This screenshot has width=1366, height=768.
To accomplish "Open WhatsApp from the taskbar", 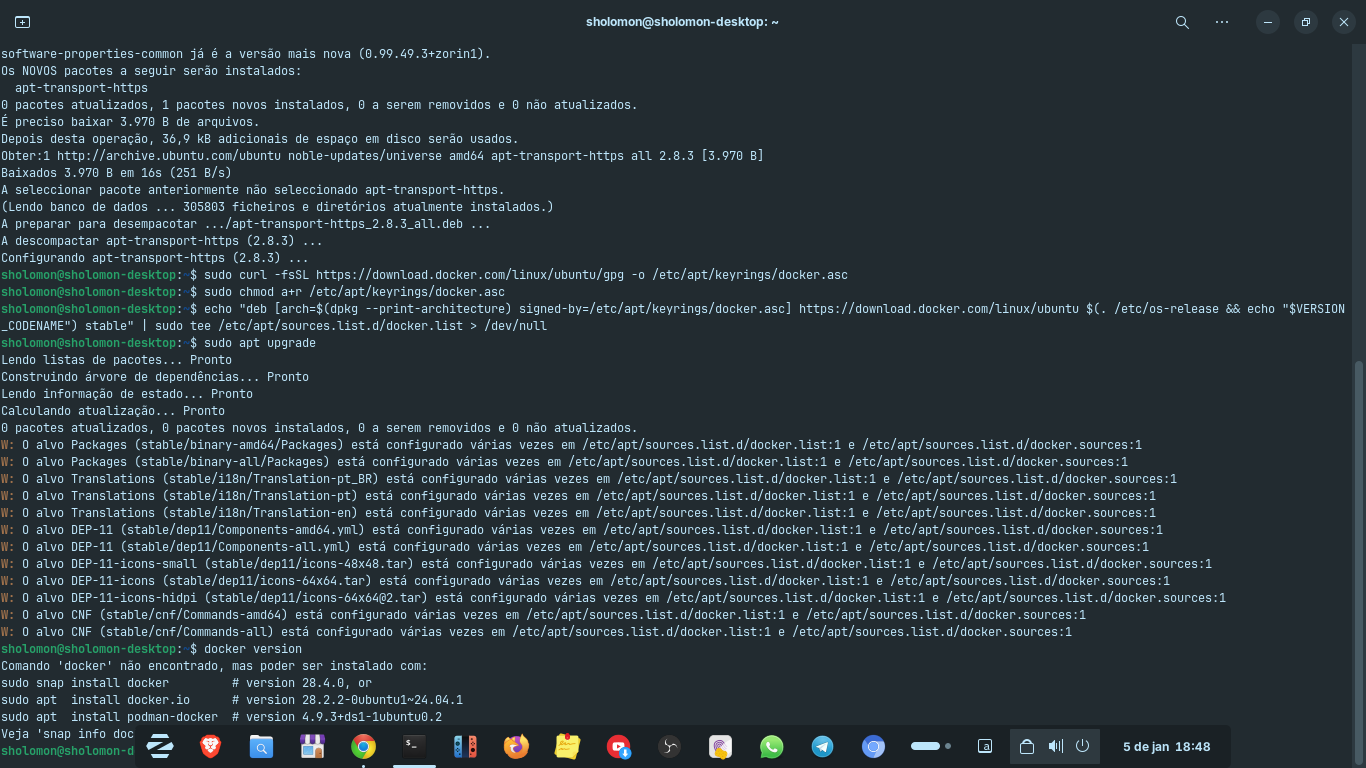I will point(771,746).
